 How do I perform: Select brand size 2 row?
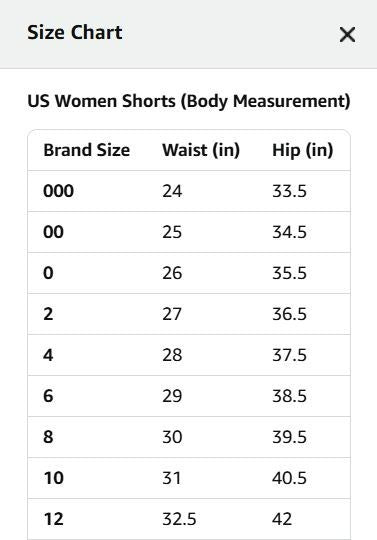(x=189, y=314)
